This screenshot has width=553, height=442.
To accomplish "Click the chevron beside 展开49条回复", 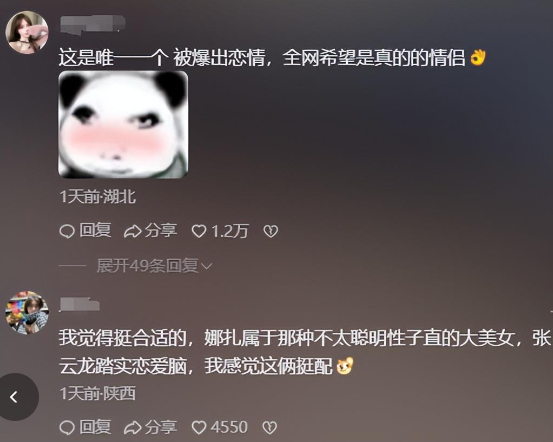I will tap(206, 266).
